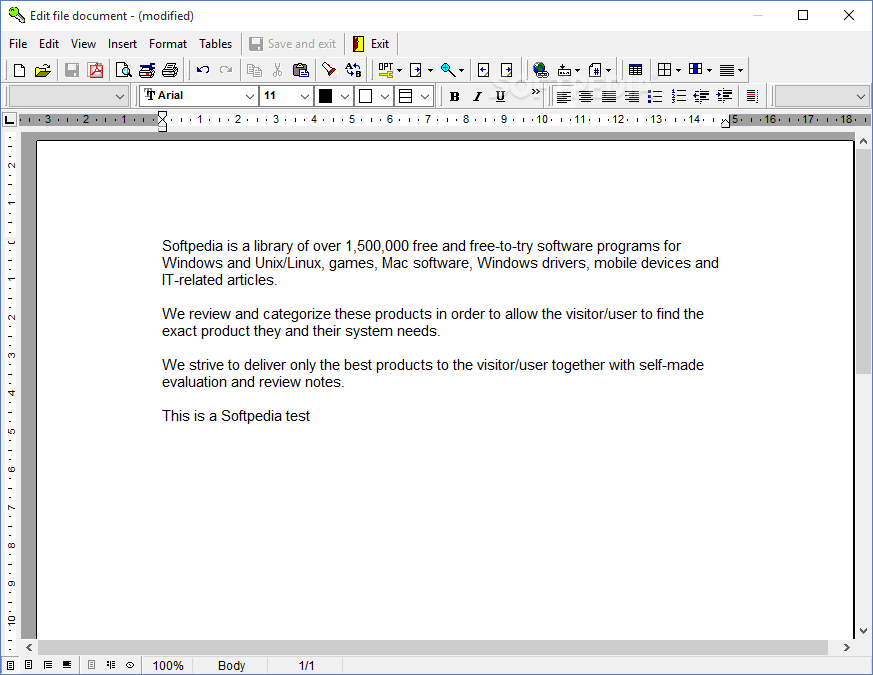Open the File menu
This screenshot has height=675, width=873.
(x=18, y=43)
